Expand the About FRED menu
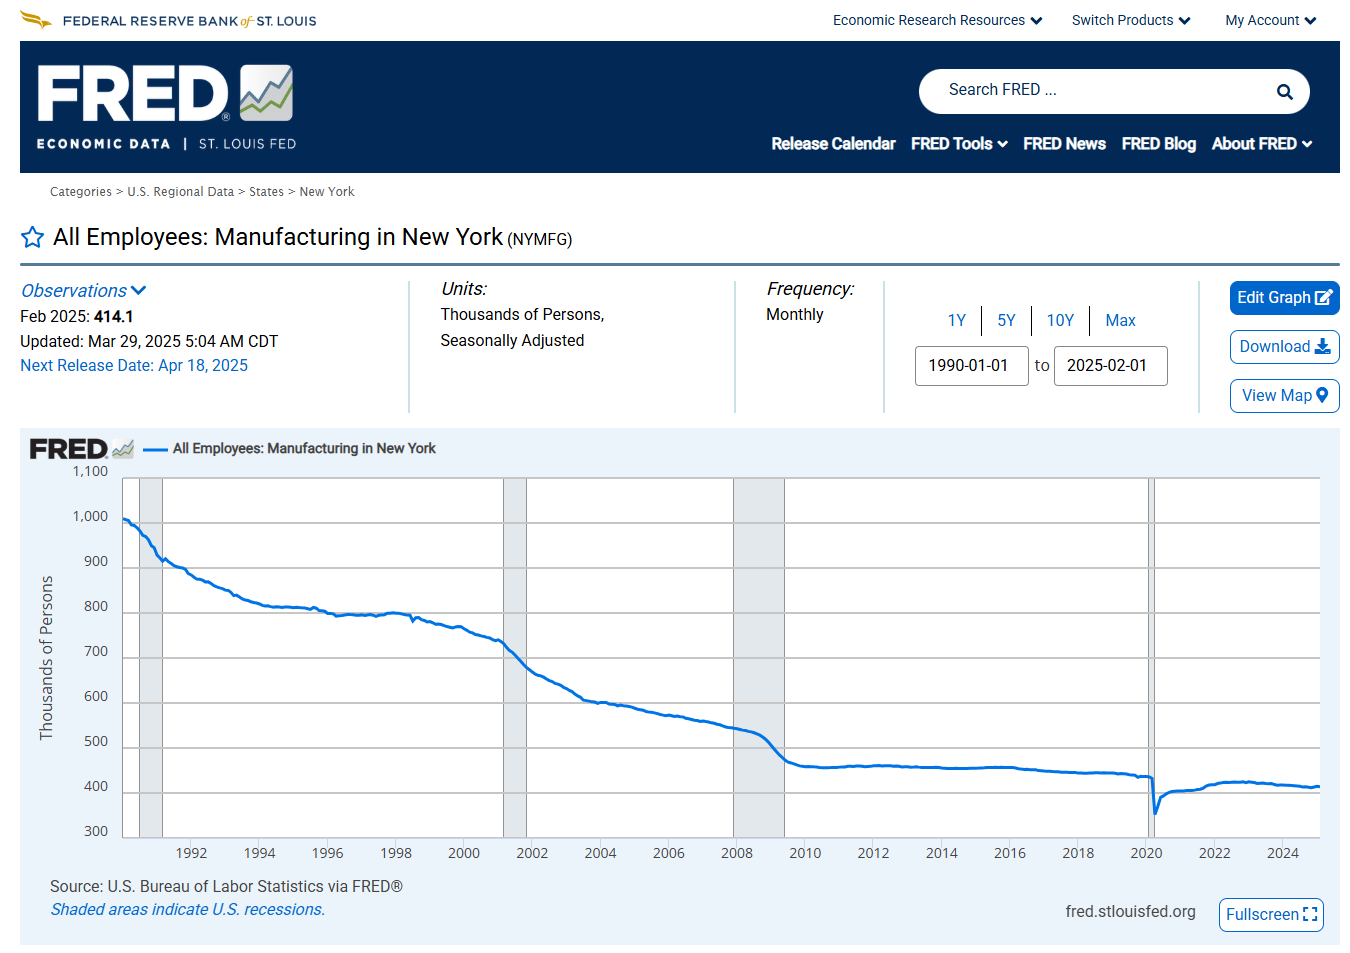The height and width of the screenshot is (953, 1350). (x=1262, y=144)
